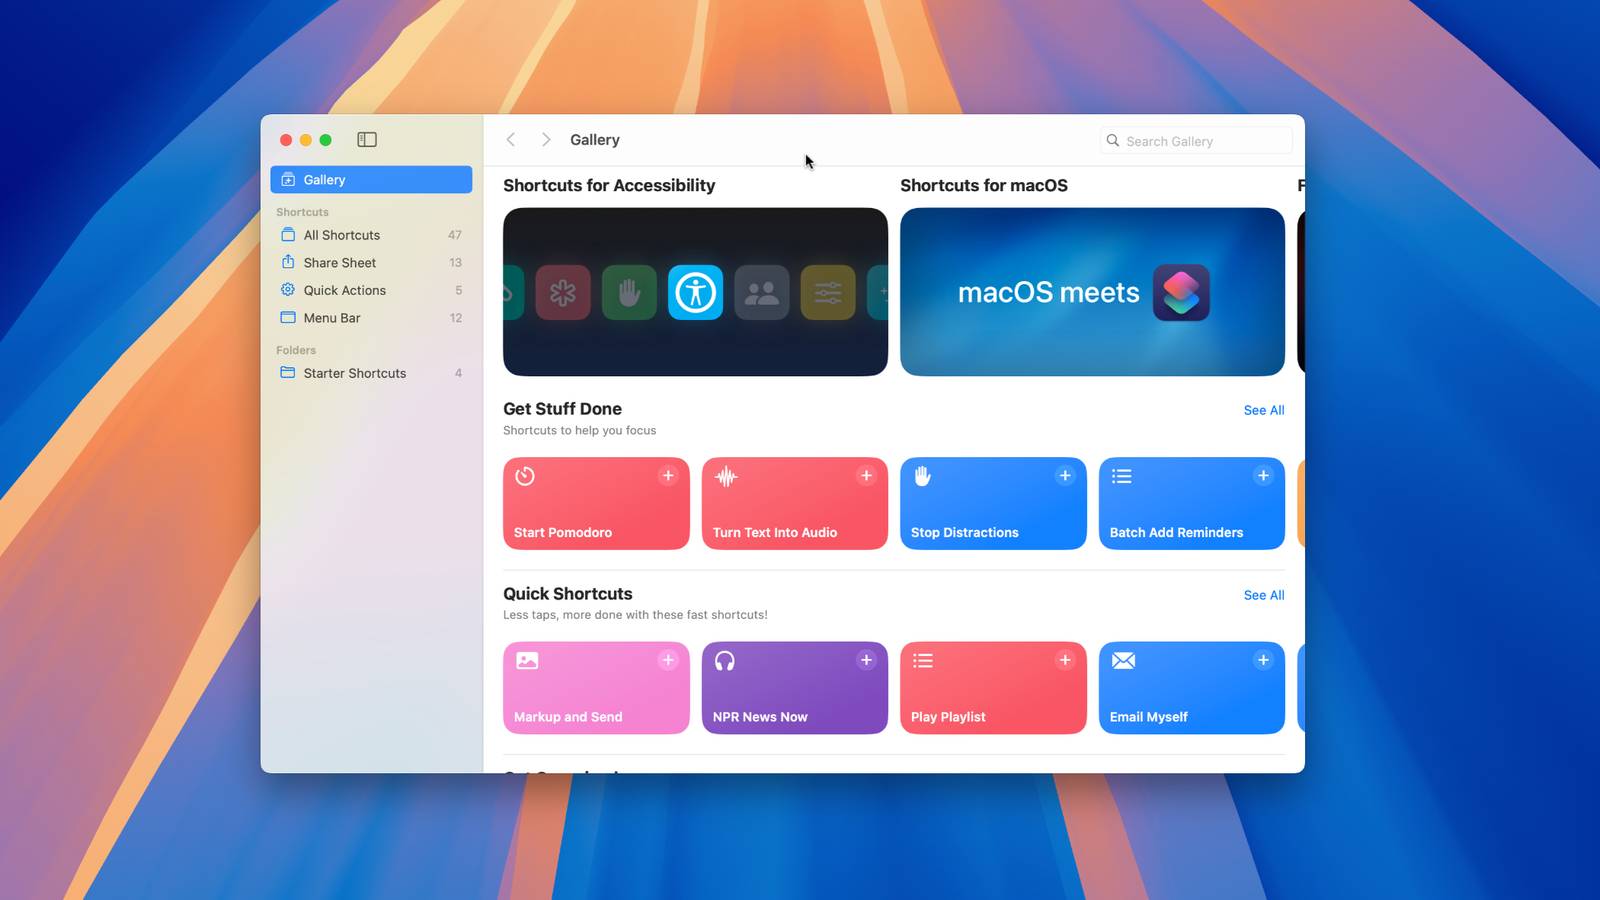Open Quick Actions sidebar item

345,290
